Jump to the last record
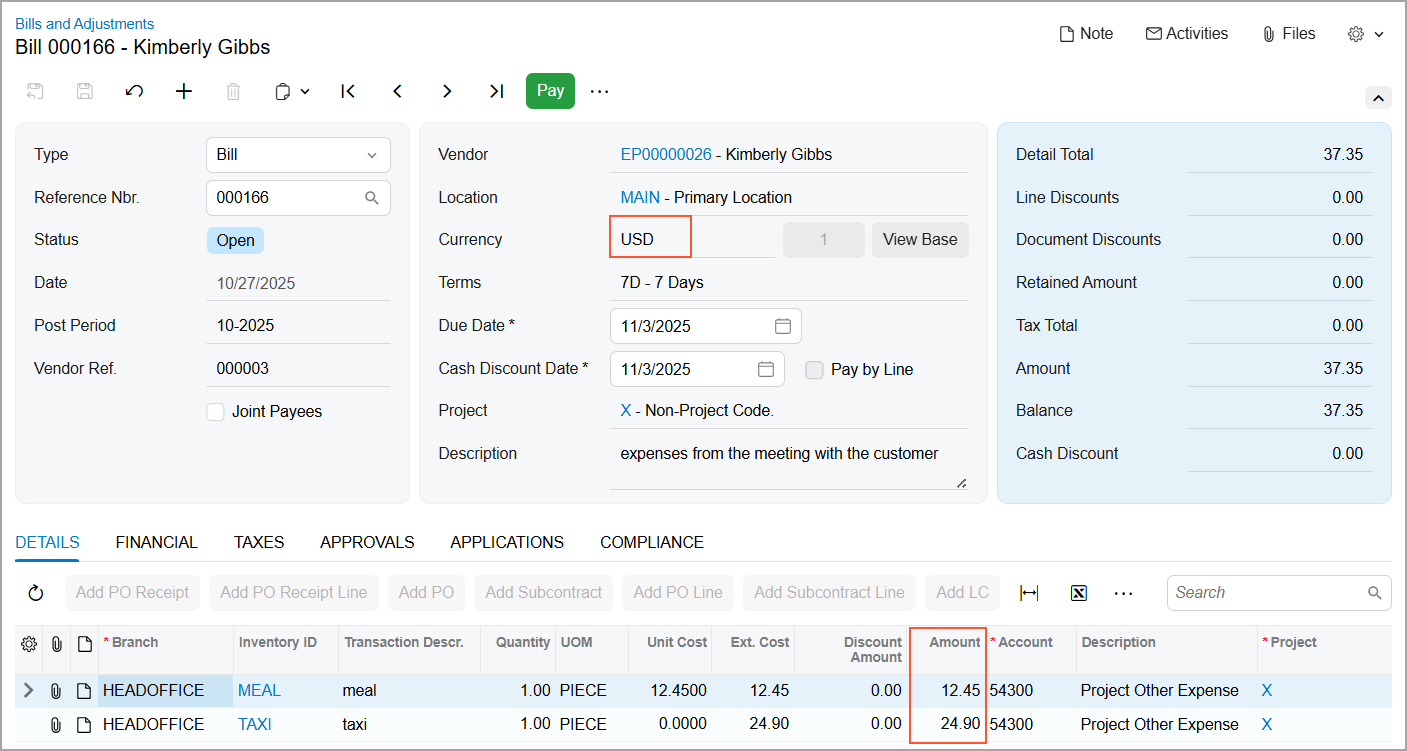Image resolution: width=1407 pixels, height=751 pixels. pyautogui.click(x=496, y=91)
